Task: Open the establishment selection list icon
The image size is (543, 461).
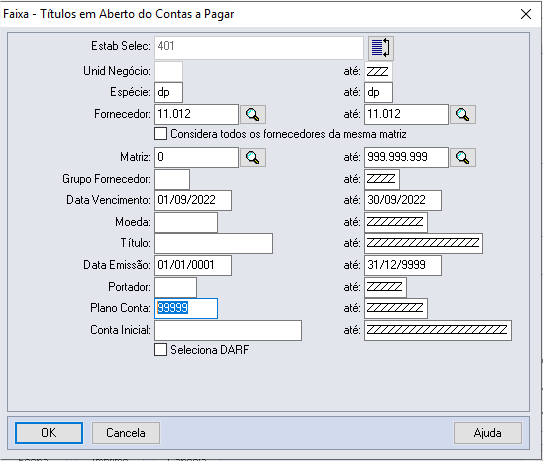Action: click(x=381, y=48)
